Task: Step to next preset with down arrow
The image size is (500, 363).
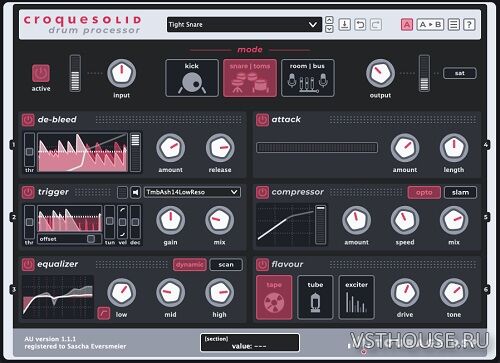Action: [x=329, y=29]
